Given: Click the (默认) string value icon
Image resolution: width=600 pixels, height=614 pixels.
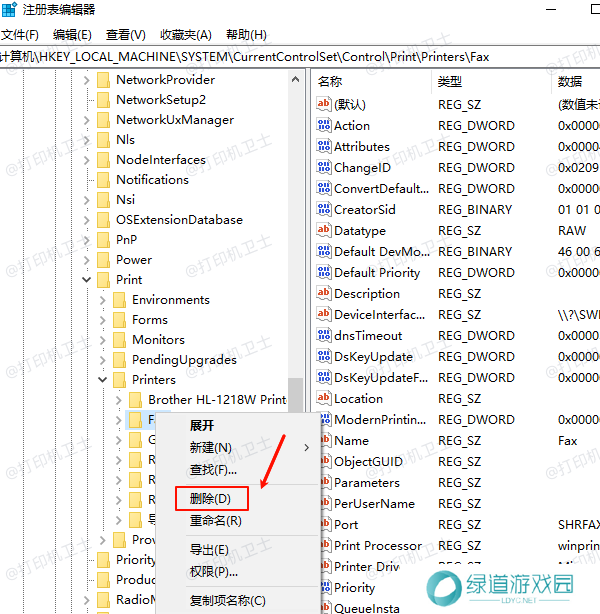Looking at the screenshot, I should coord(324,104).
